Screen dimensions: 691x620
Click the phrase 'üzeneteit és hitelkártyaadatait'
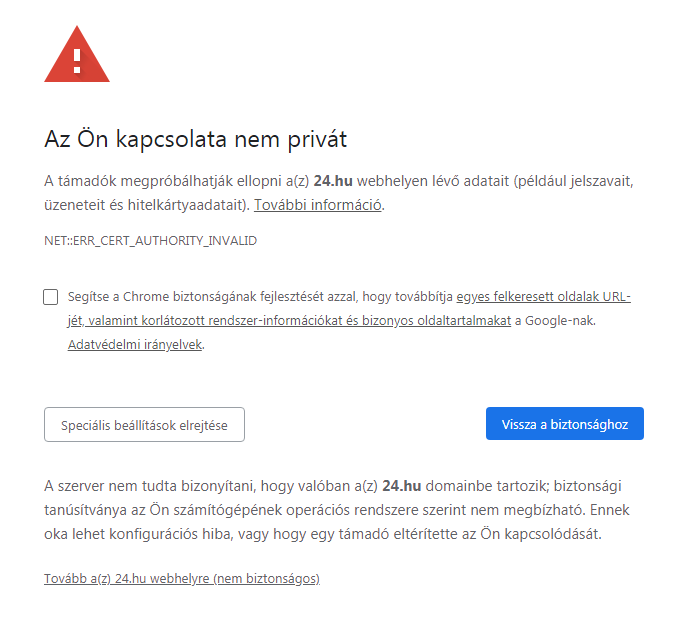(x=144, y=205)
